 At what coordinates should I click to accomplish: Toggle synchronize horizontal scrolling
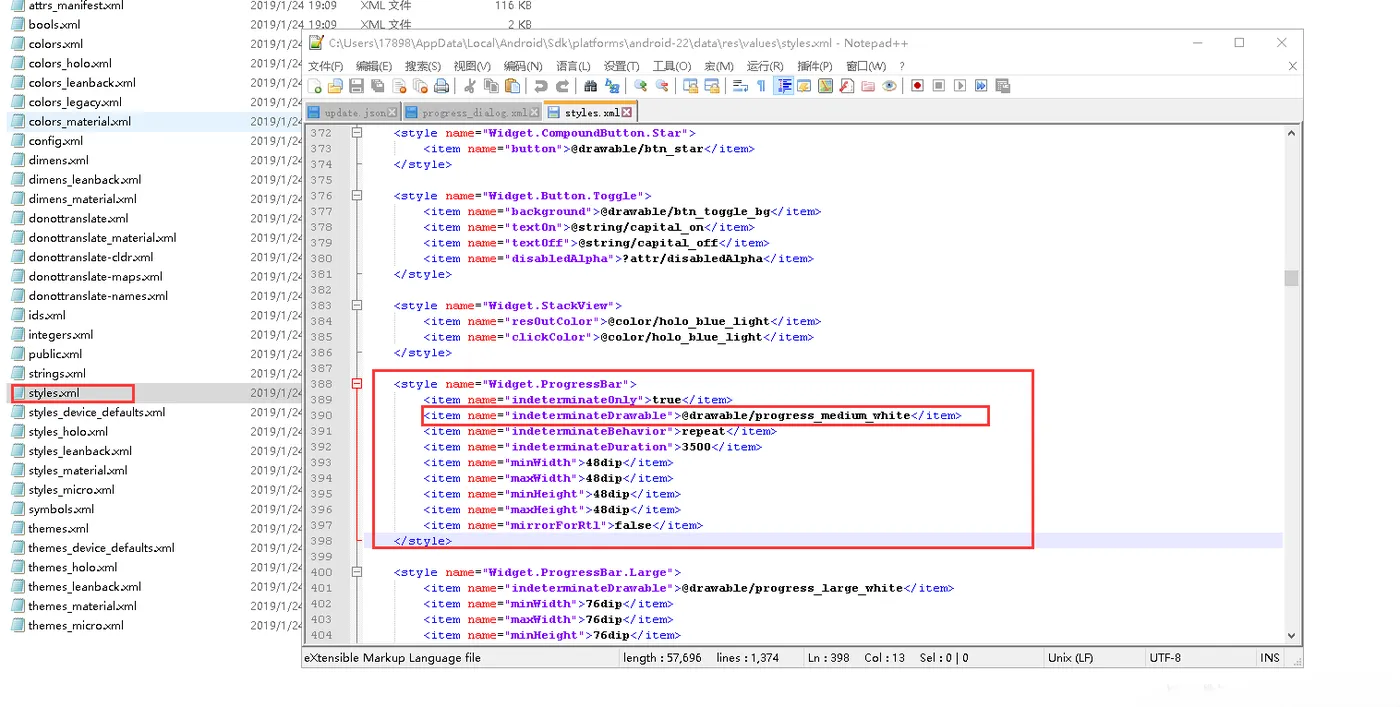[x=712, y=86]
